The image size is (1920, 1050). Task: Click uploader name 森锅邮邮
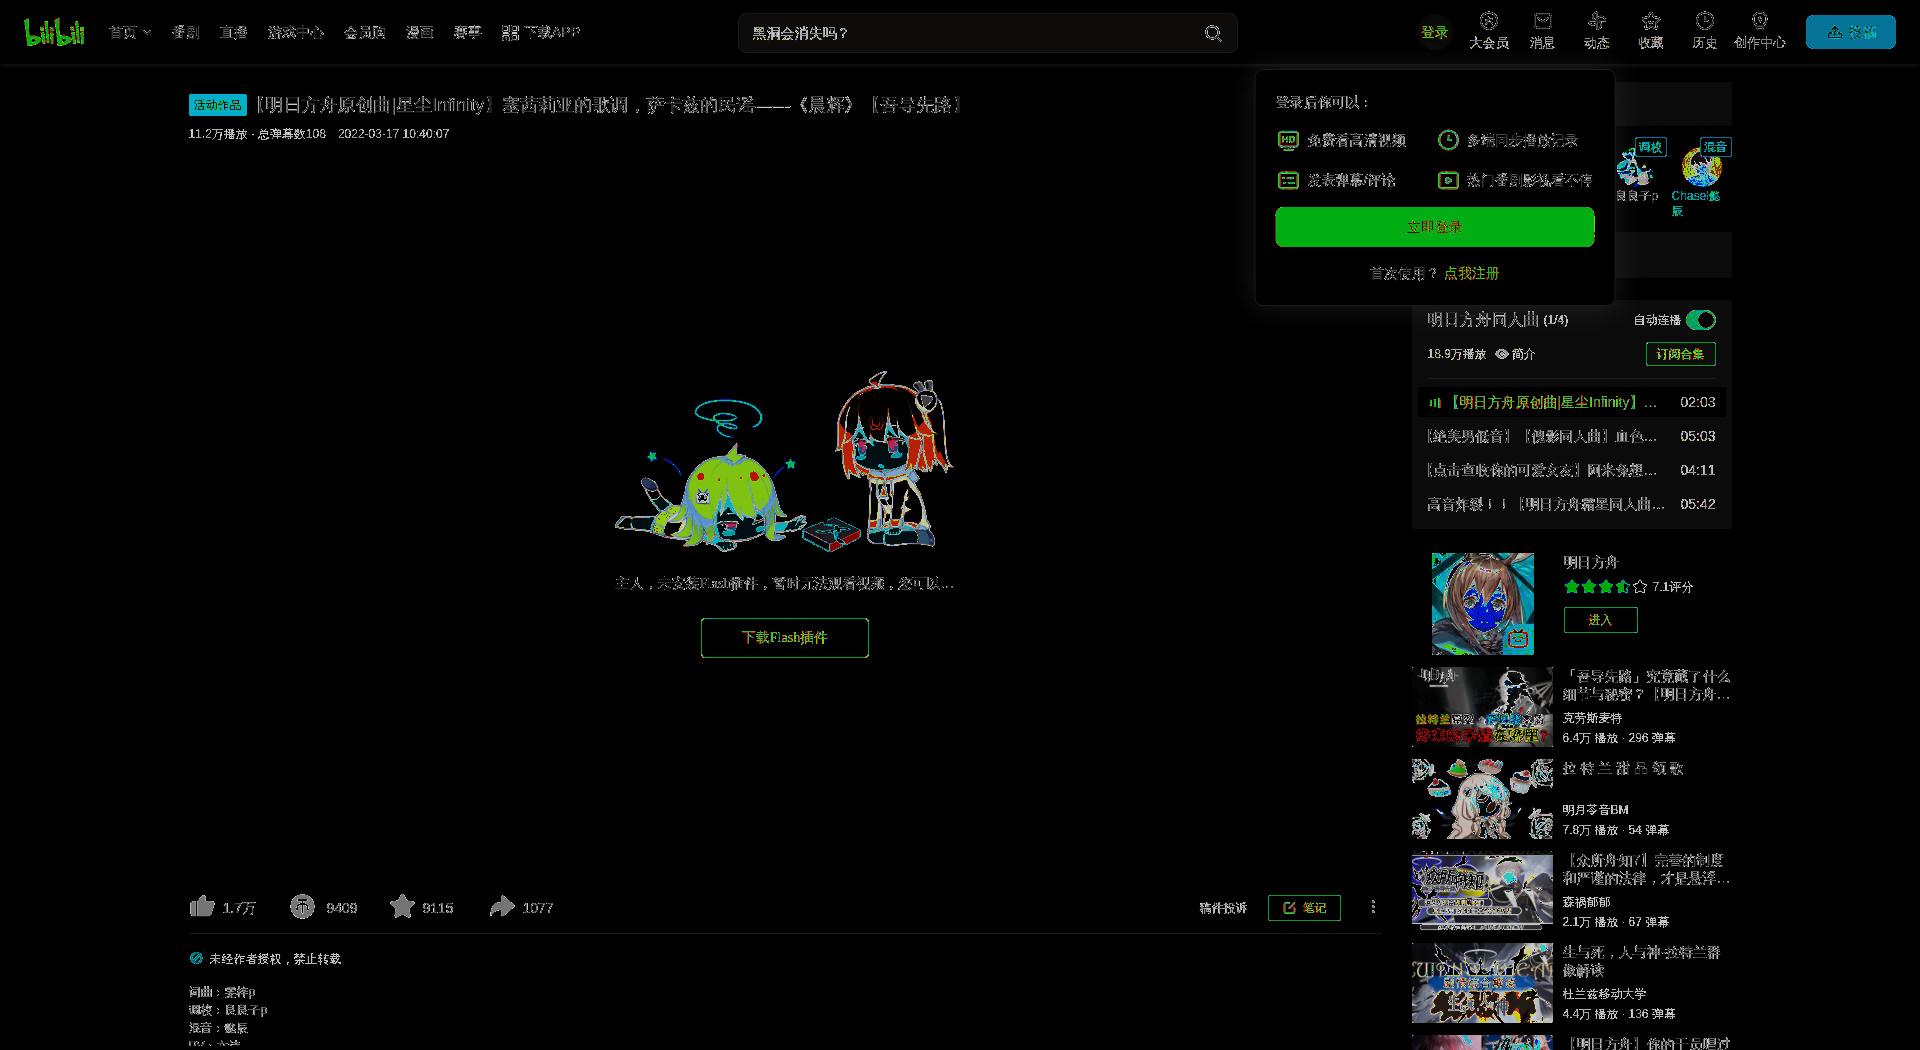pyautogui.click(x=1586, y=902)
